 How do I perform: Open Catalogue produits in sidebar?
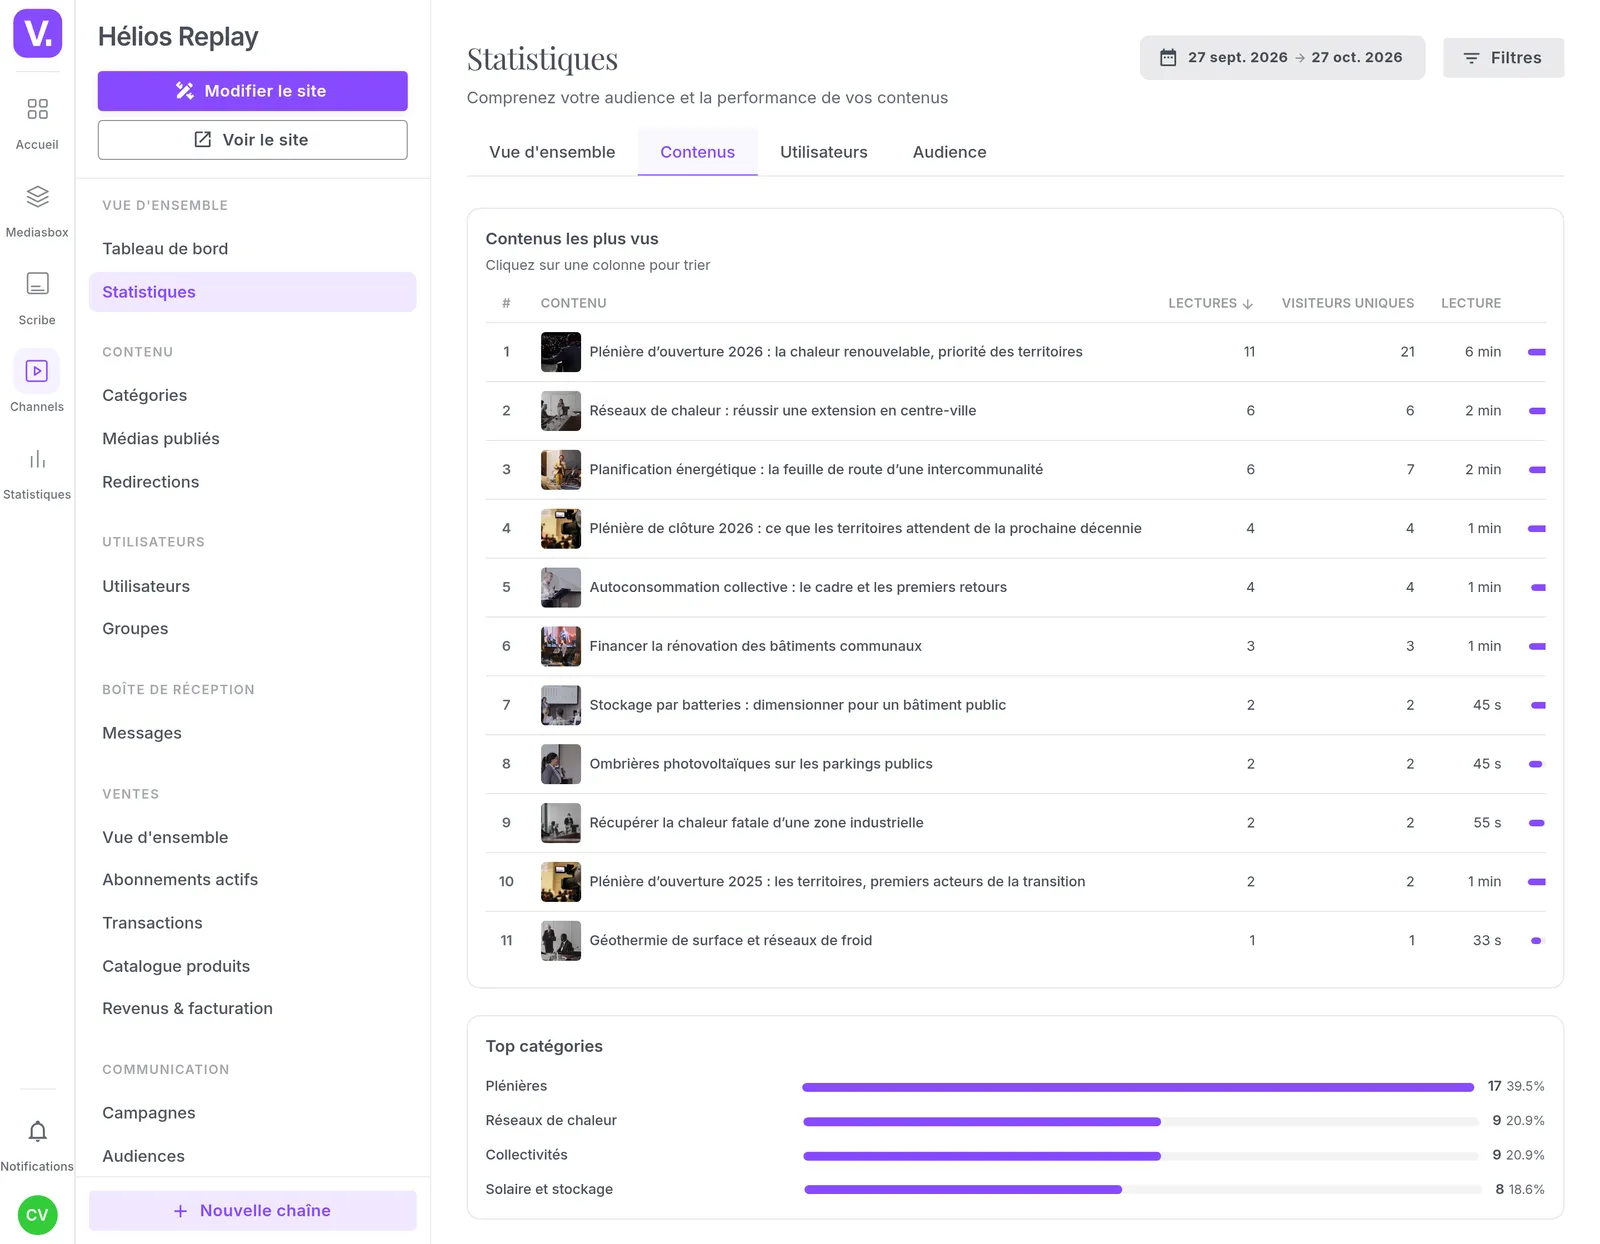[252, 966]
